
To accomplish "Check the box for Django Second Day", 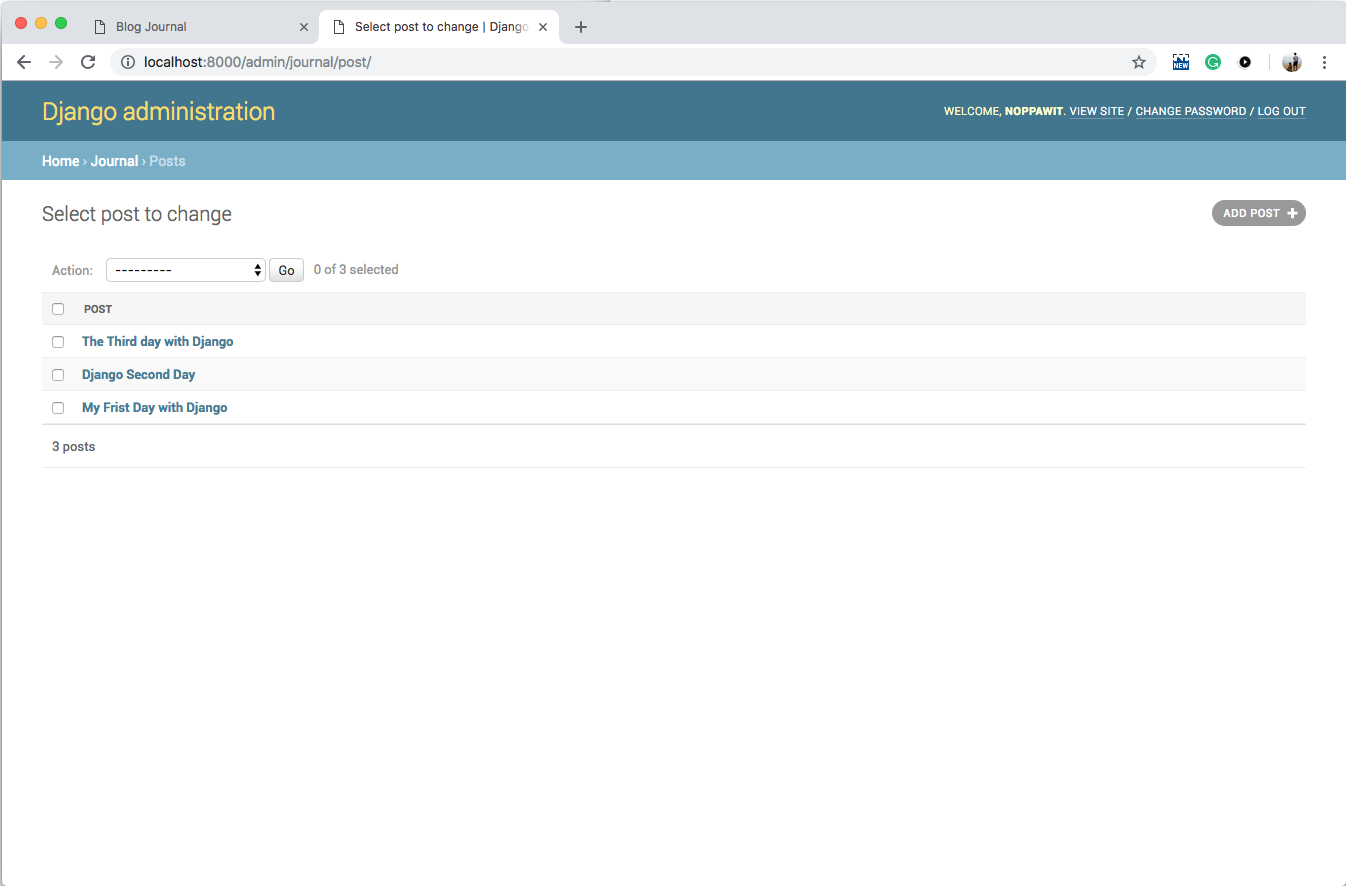I will point(58,375).
